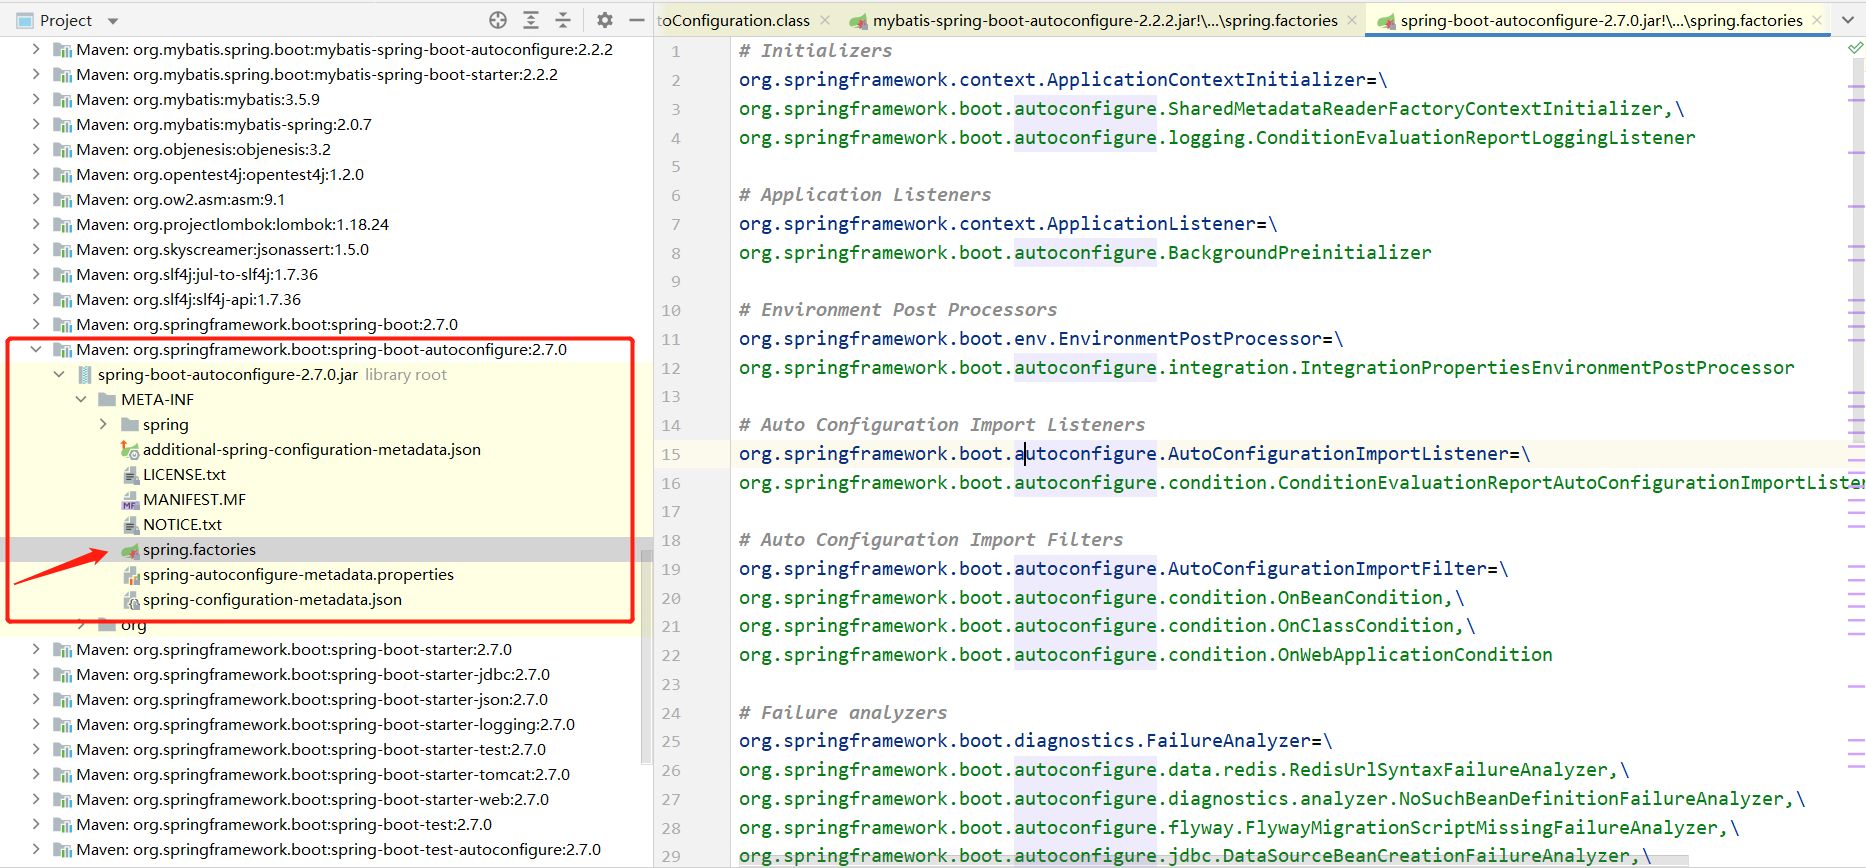Click the inspection checkmark icon in editor
This screenshot has width=1866, height=868.
click(1856, 48)
